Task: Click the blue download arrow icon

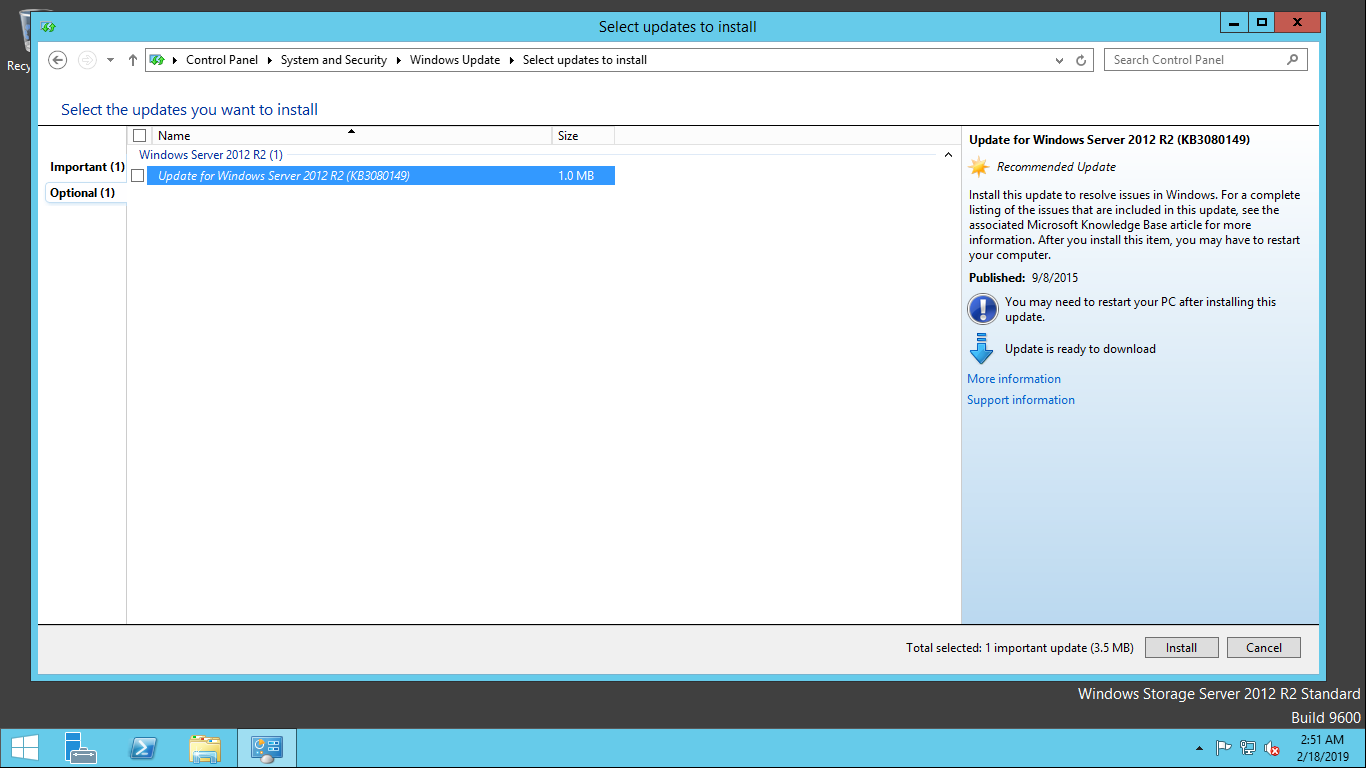Action: coord(981,349)
